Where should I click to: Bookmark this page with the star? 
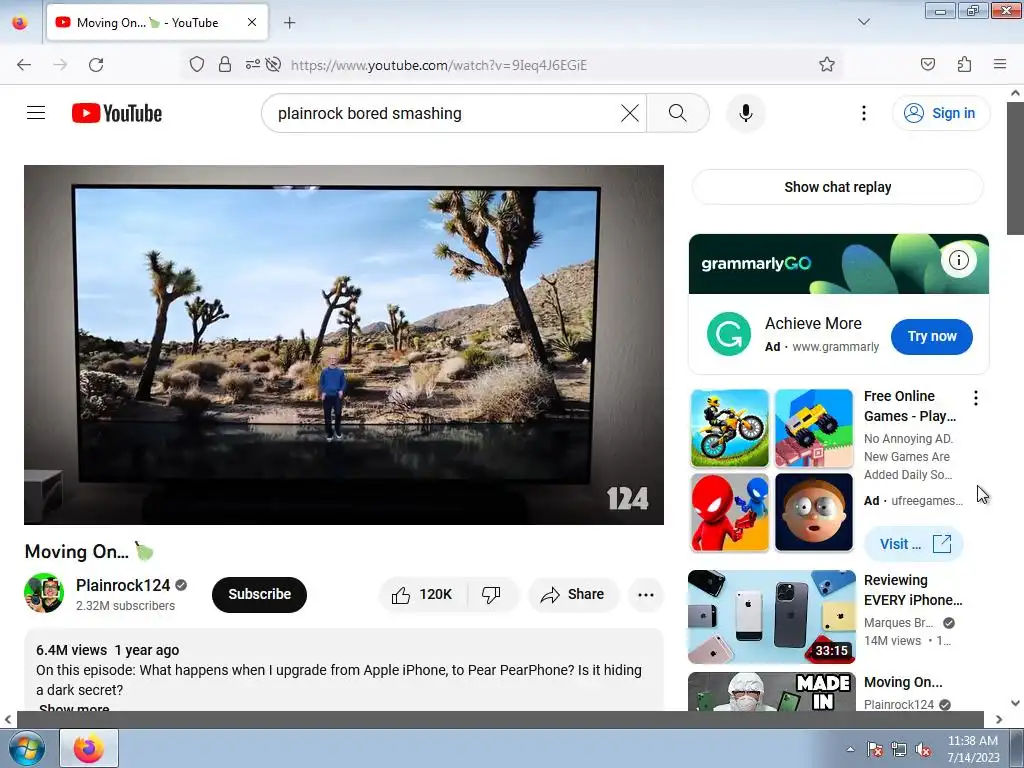(x=827, y=65)
